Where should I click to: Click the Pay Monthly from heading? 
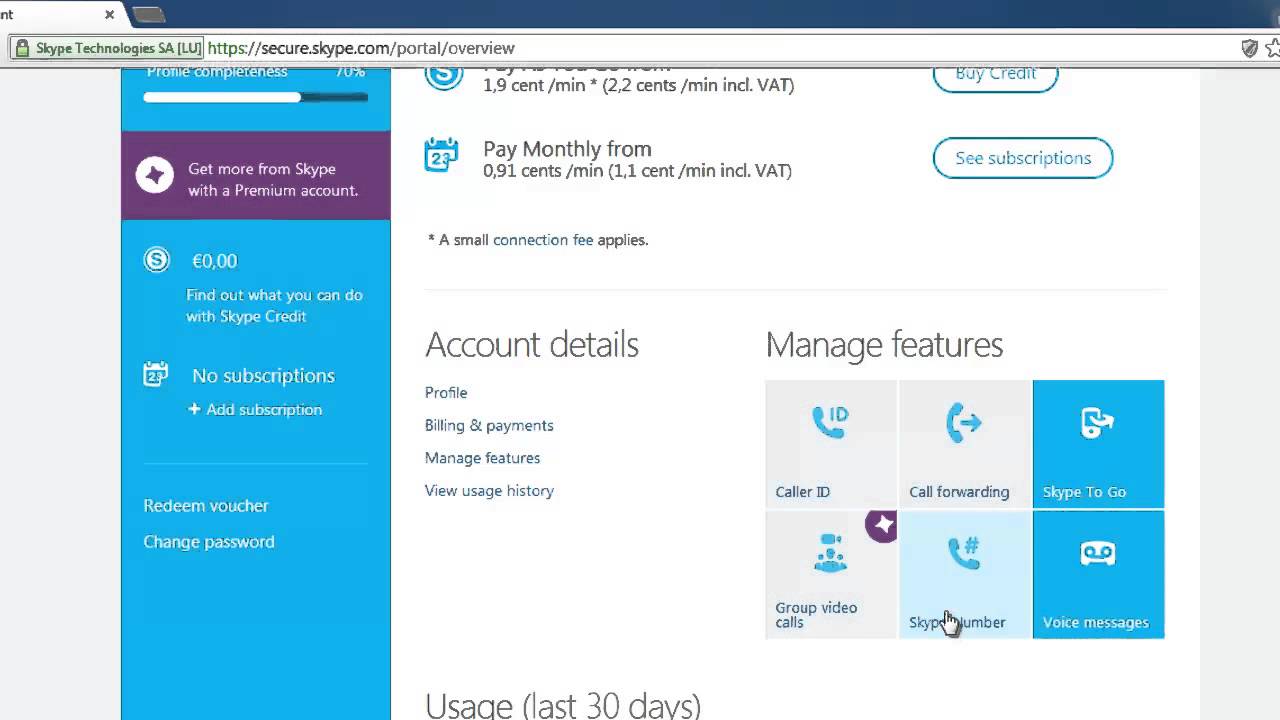[x=567, y=149]
